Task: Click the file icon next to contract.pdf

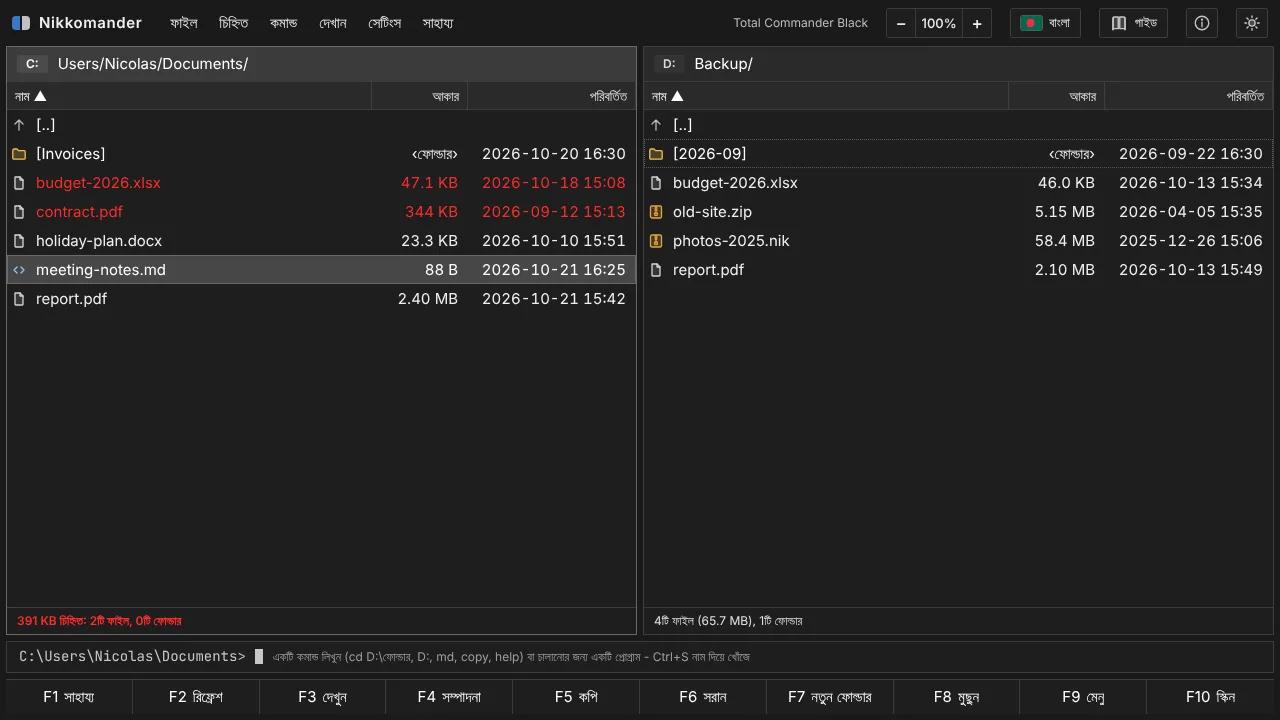Action: 19,212
